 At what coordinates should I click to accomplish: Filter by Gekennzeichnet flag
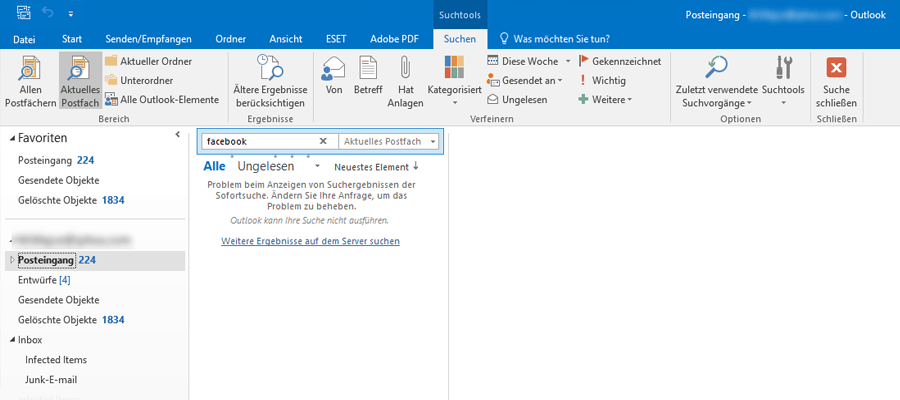[x=620, y=61]
